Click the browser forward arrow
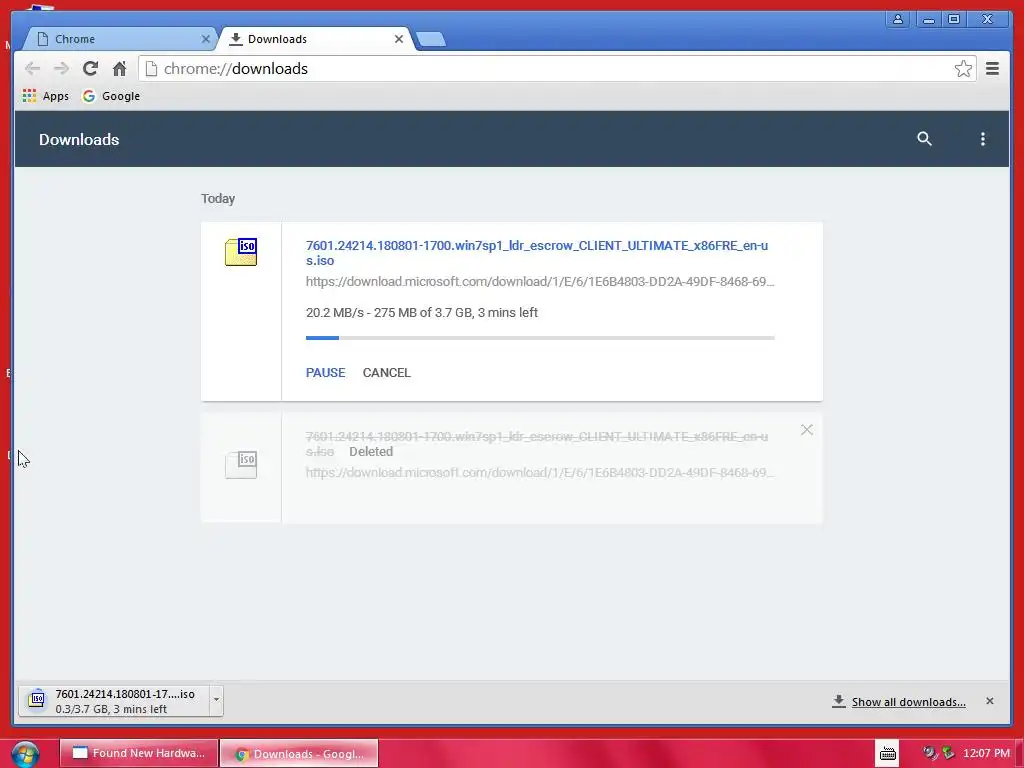Viewport: 1024px width, 768px height. [61, 69]
